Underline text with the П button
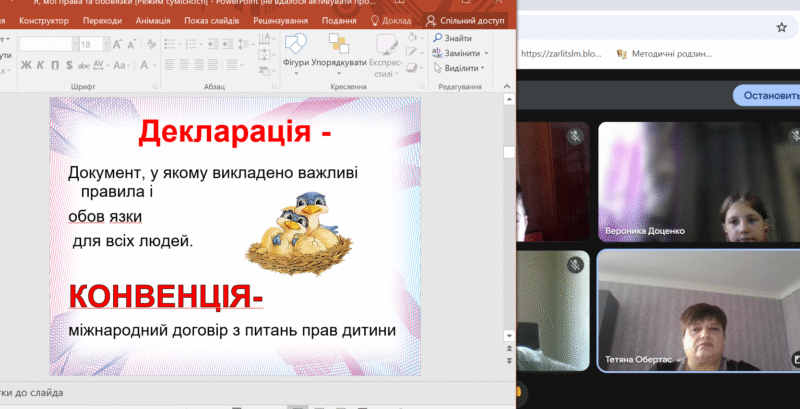This screenshot has height=409, width=800. pos(56,67)
